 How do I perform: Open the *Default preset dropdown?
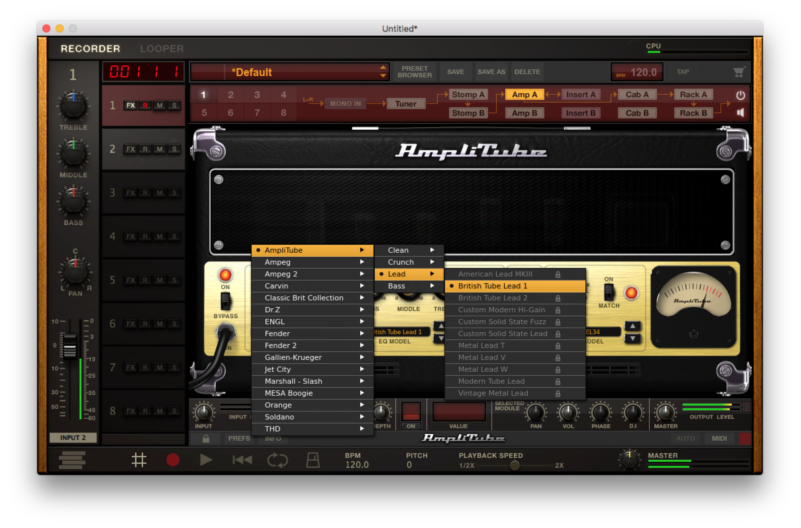pyautogui.click(x=290, y=72)
